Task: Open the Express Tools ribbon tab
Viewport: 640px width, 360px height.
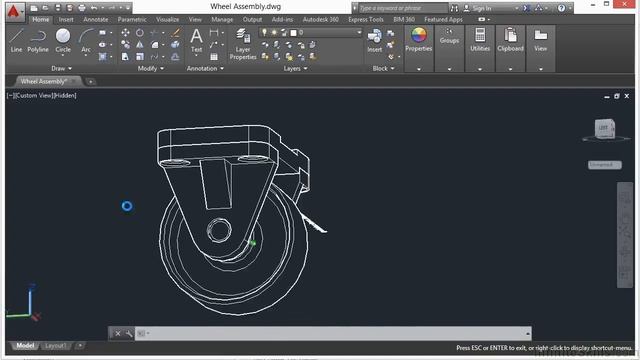Action: point(366,19)
